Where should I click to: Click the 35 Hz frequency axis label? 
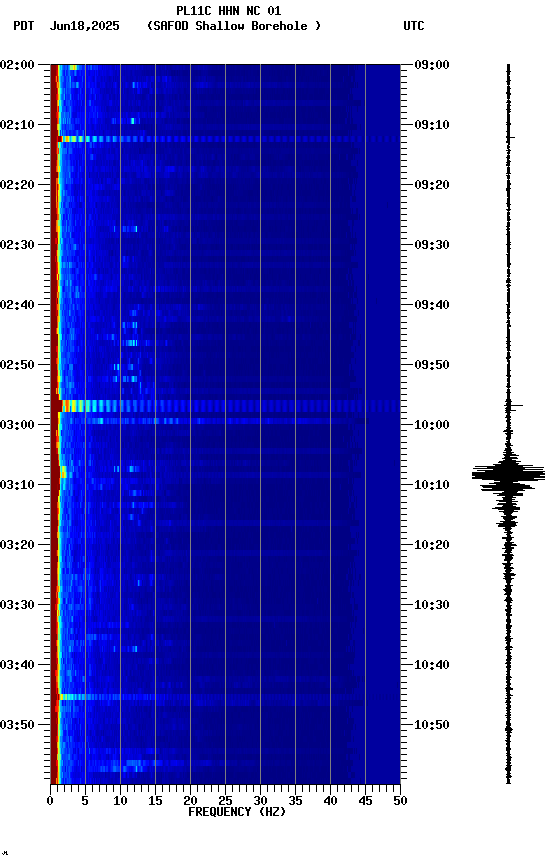coord(295,801)
